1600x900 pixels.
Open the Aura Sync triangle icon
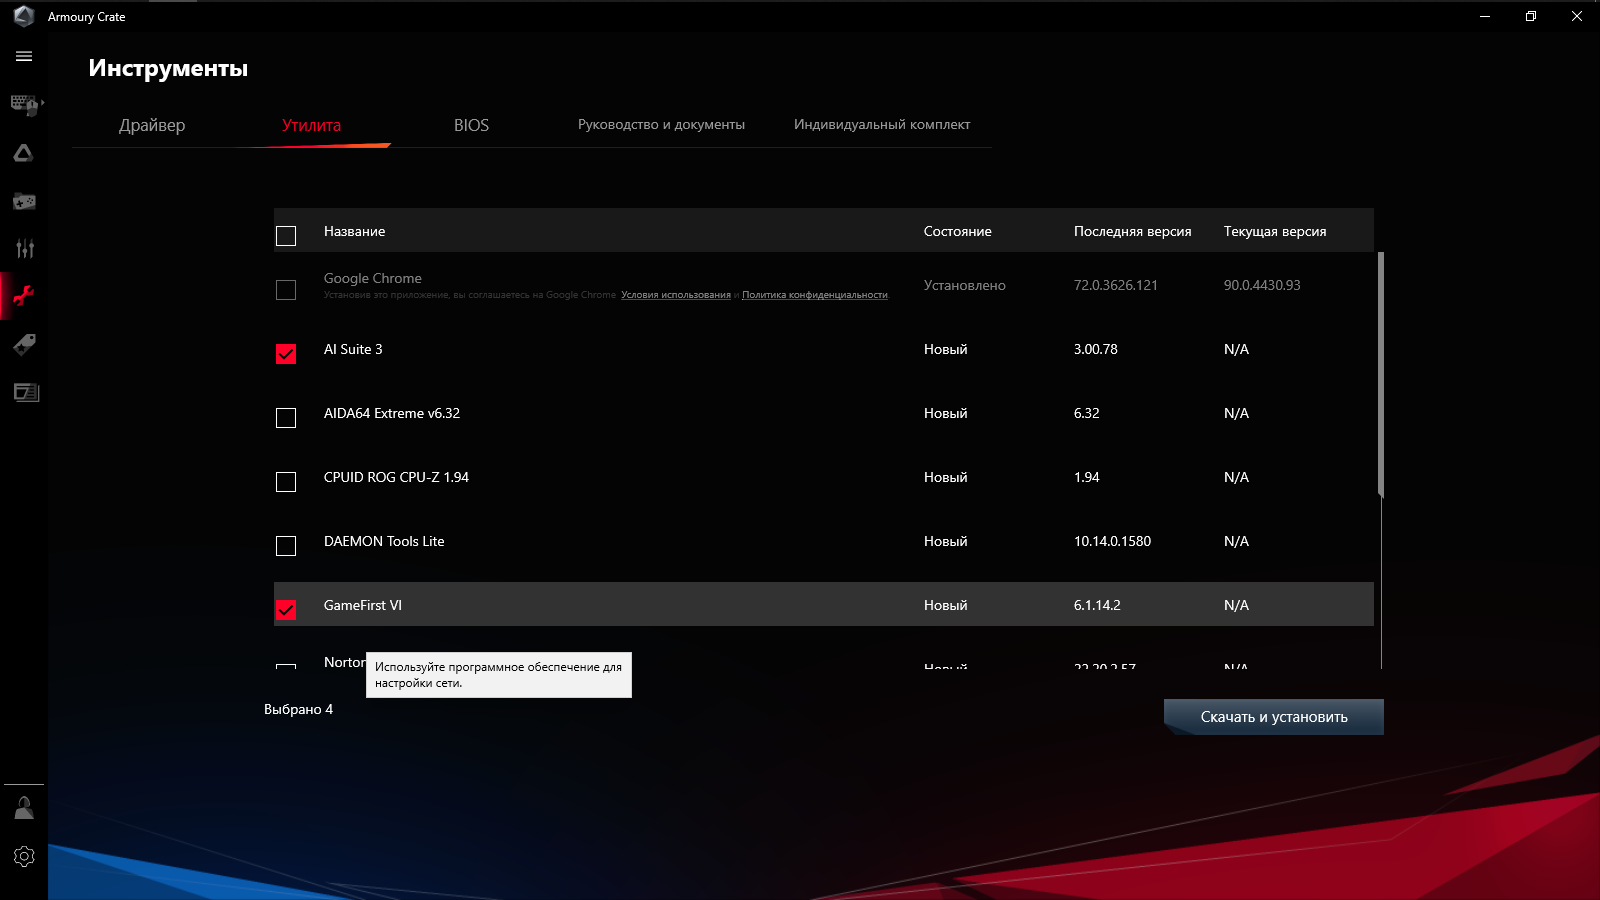pyautogui.click(x=24, y=153)
